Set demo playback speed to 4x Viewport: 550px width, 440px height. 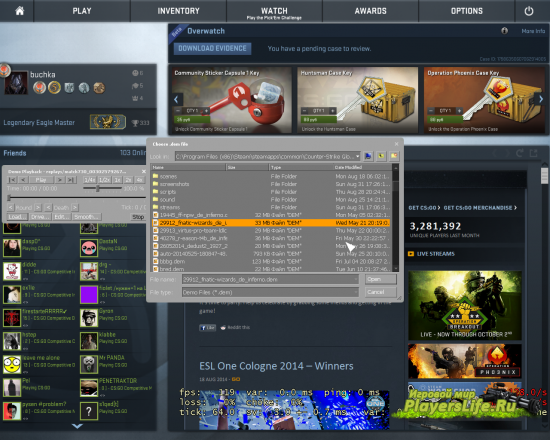140,180
